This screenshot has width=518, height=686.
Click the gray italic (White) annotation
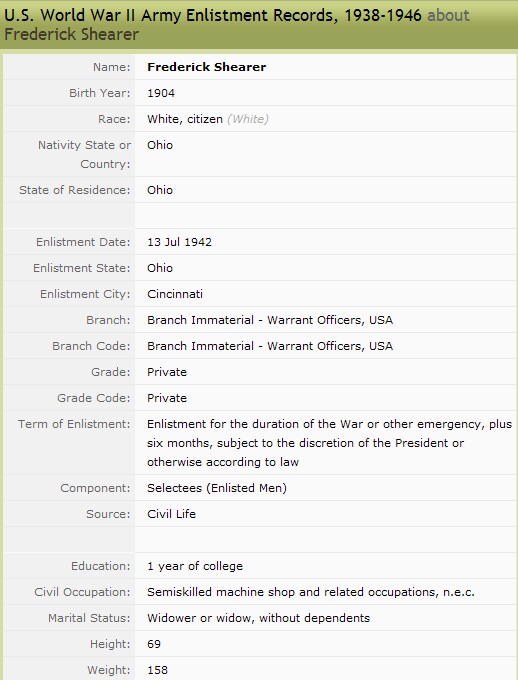[x=248, y=119]
